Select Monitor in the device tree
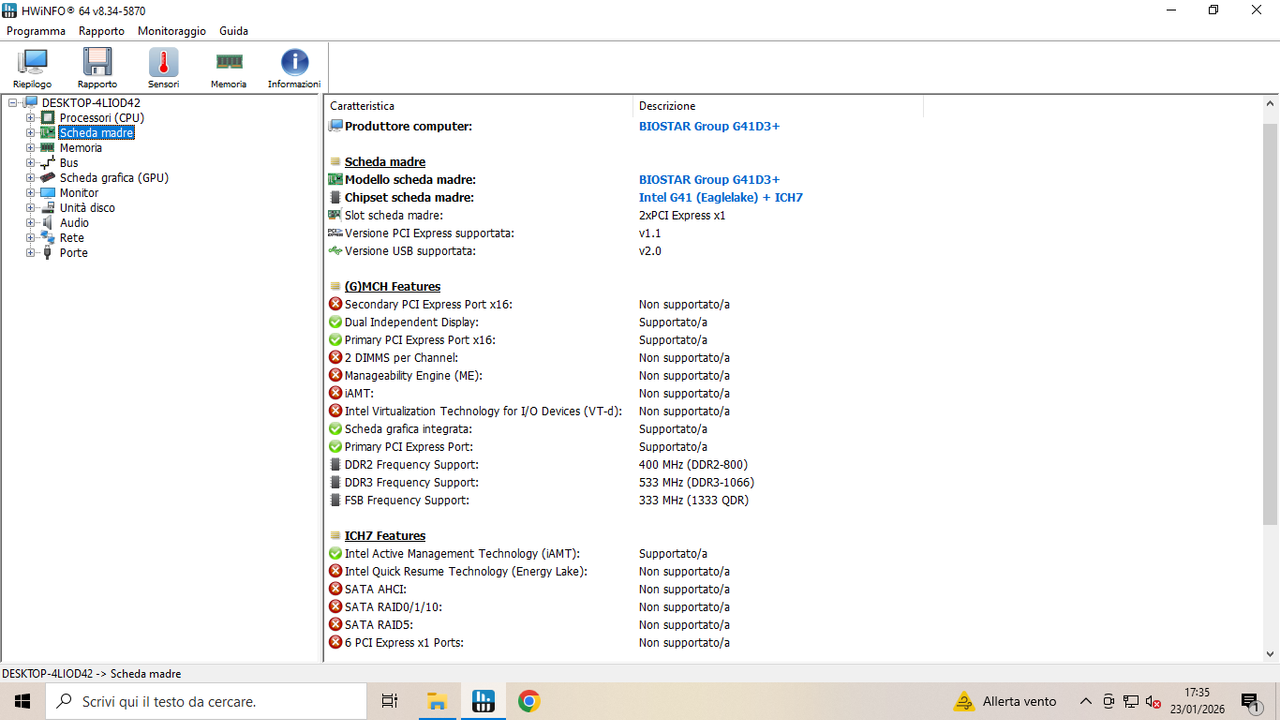The image size is (1280, 720). click(79, 193)
